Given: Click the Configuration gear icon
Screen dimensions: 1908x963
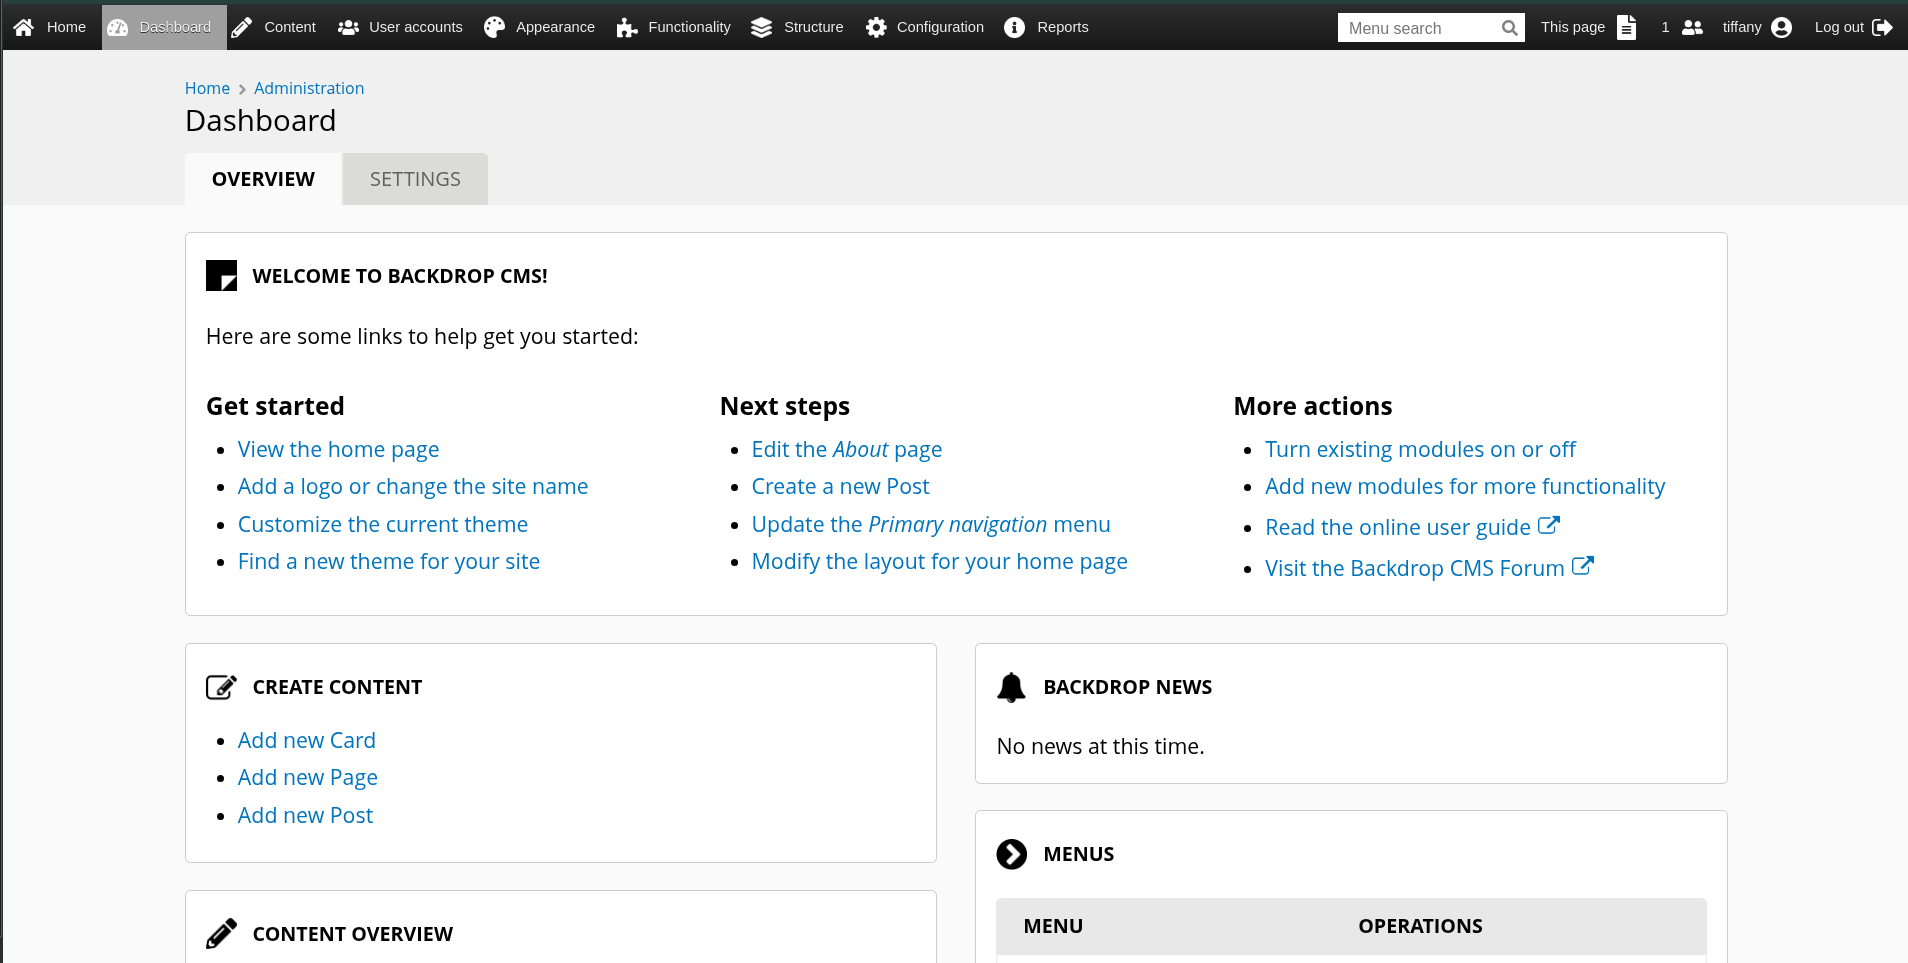Looking at the screenshot, I should [x=876, y=27].
